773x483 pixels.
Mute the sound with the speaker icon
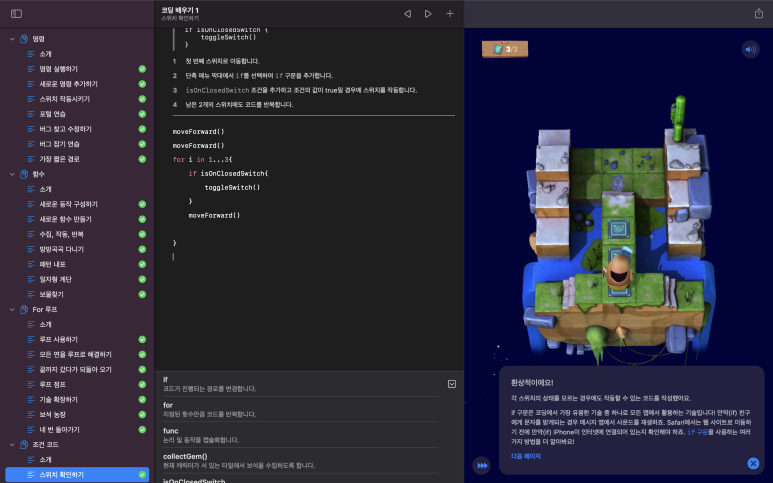pyautogui.click(x=750, y=49)
